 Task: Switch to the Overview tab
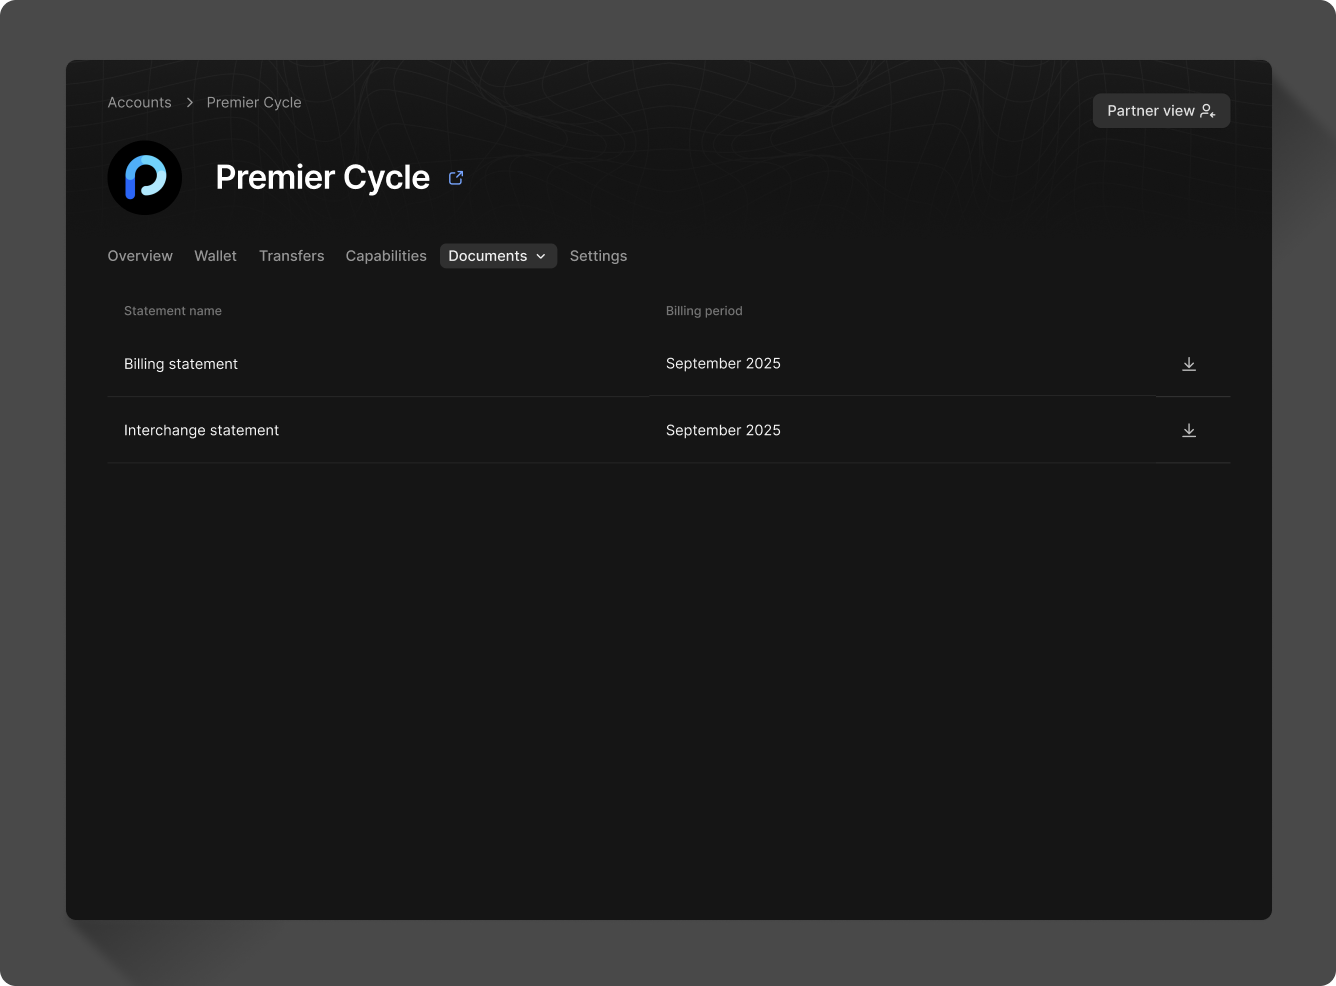coord(139,256)
